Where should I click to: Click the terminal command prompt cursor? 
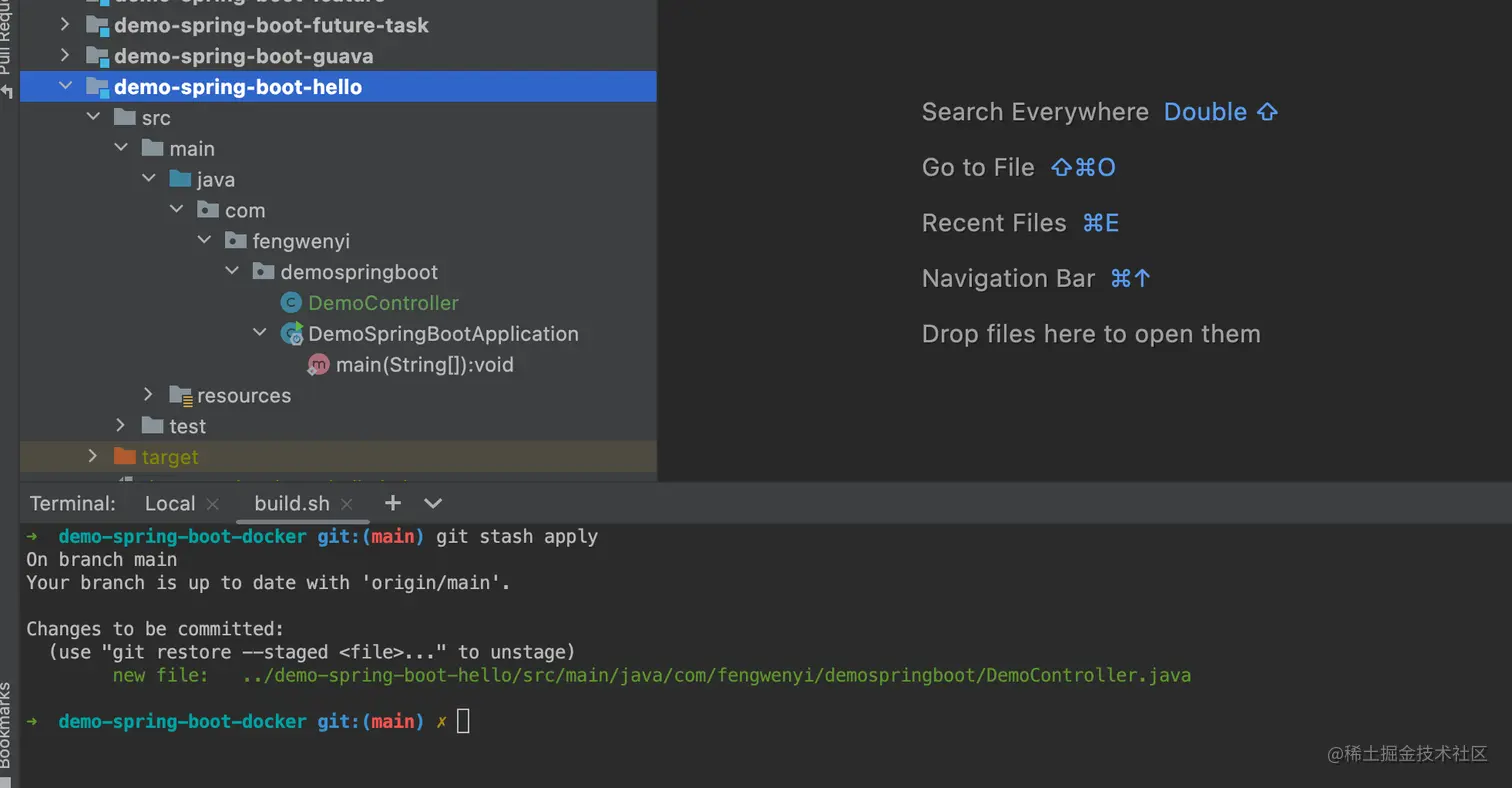pos(463,721)
